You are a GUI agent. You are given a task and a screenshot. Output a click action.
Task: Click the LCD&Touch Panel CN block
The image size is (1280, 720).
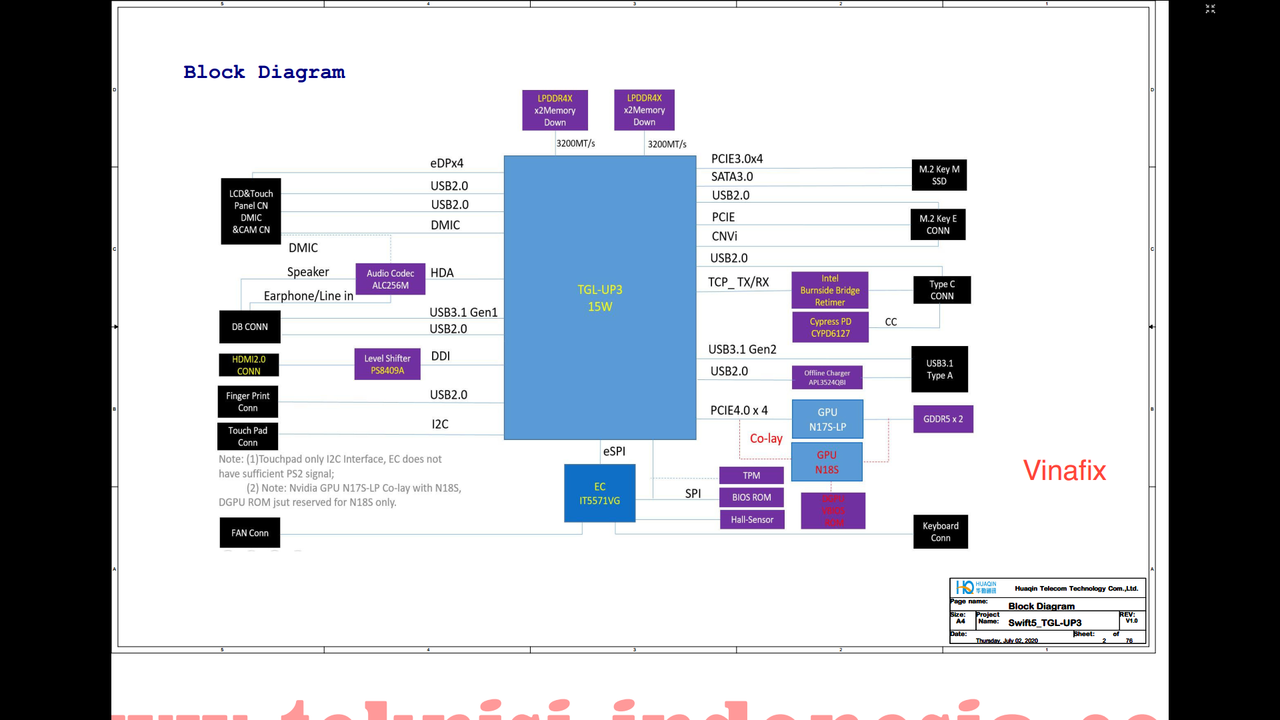point(251,211)
